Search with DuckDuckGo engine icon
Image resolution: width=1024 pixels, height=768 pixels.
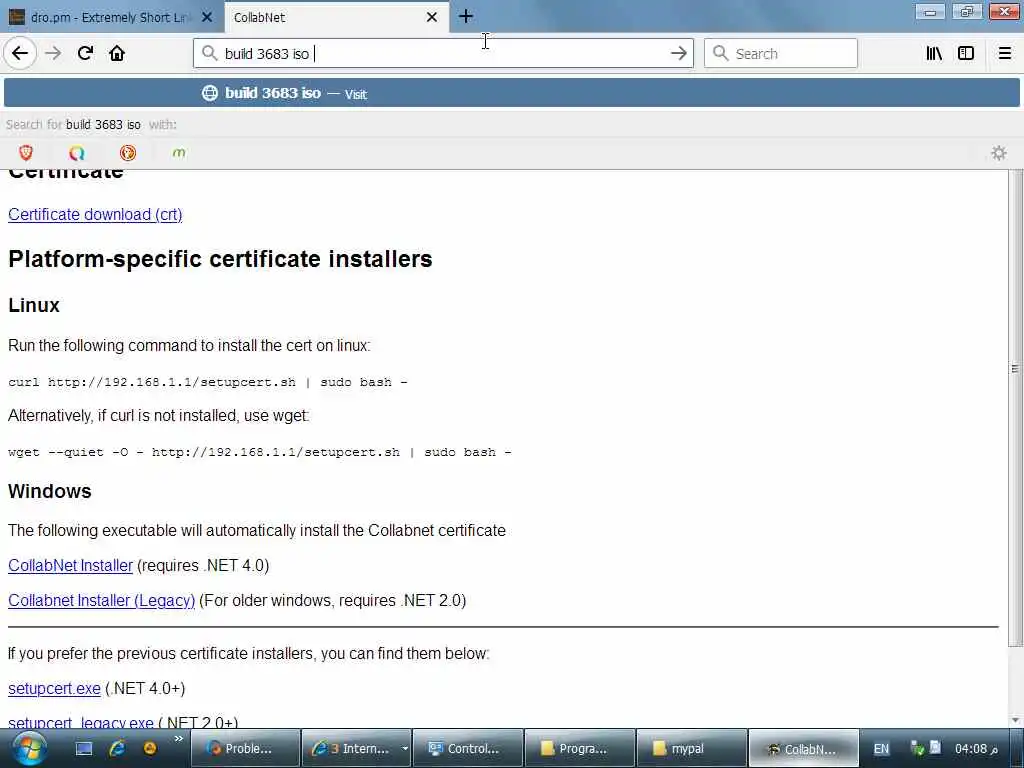tap(128, 153)
